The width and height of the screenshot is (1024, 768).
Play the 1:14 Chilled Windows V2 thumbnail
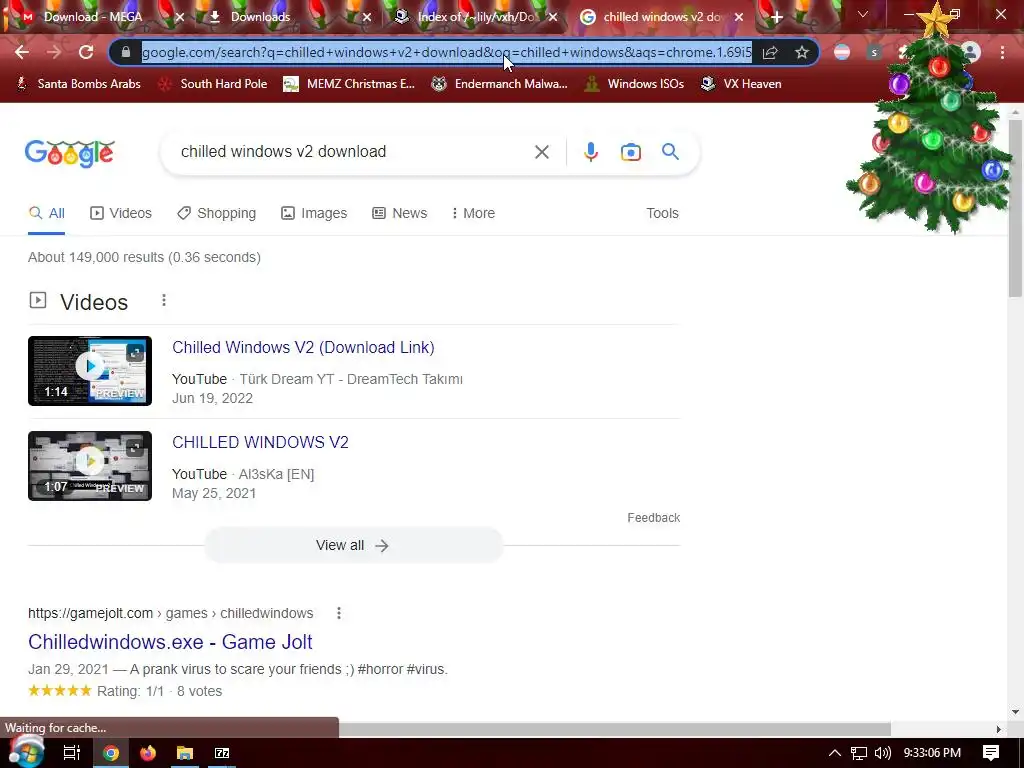[90, 371]
